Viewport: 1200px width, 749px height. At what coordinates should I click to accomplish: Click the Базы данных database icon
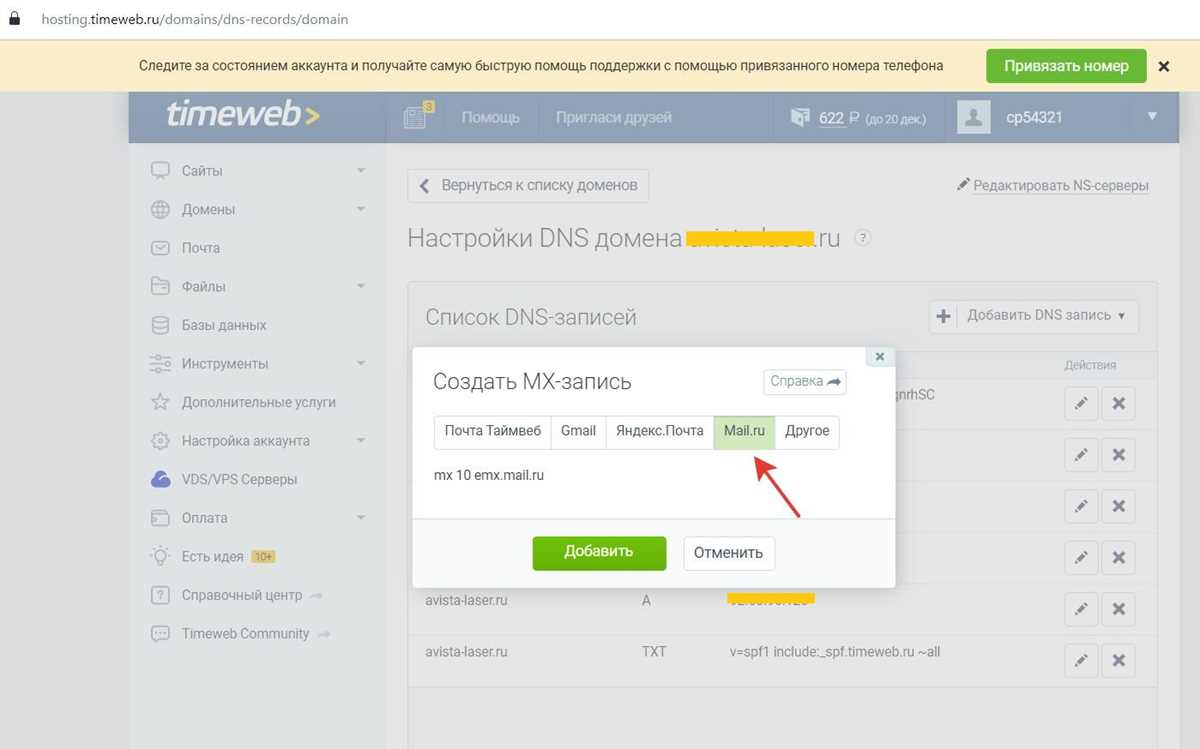click(160, 325)
